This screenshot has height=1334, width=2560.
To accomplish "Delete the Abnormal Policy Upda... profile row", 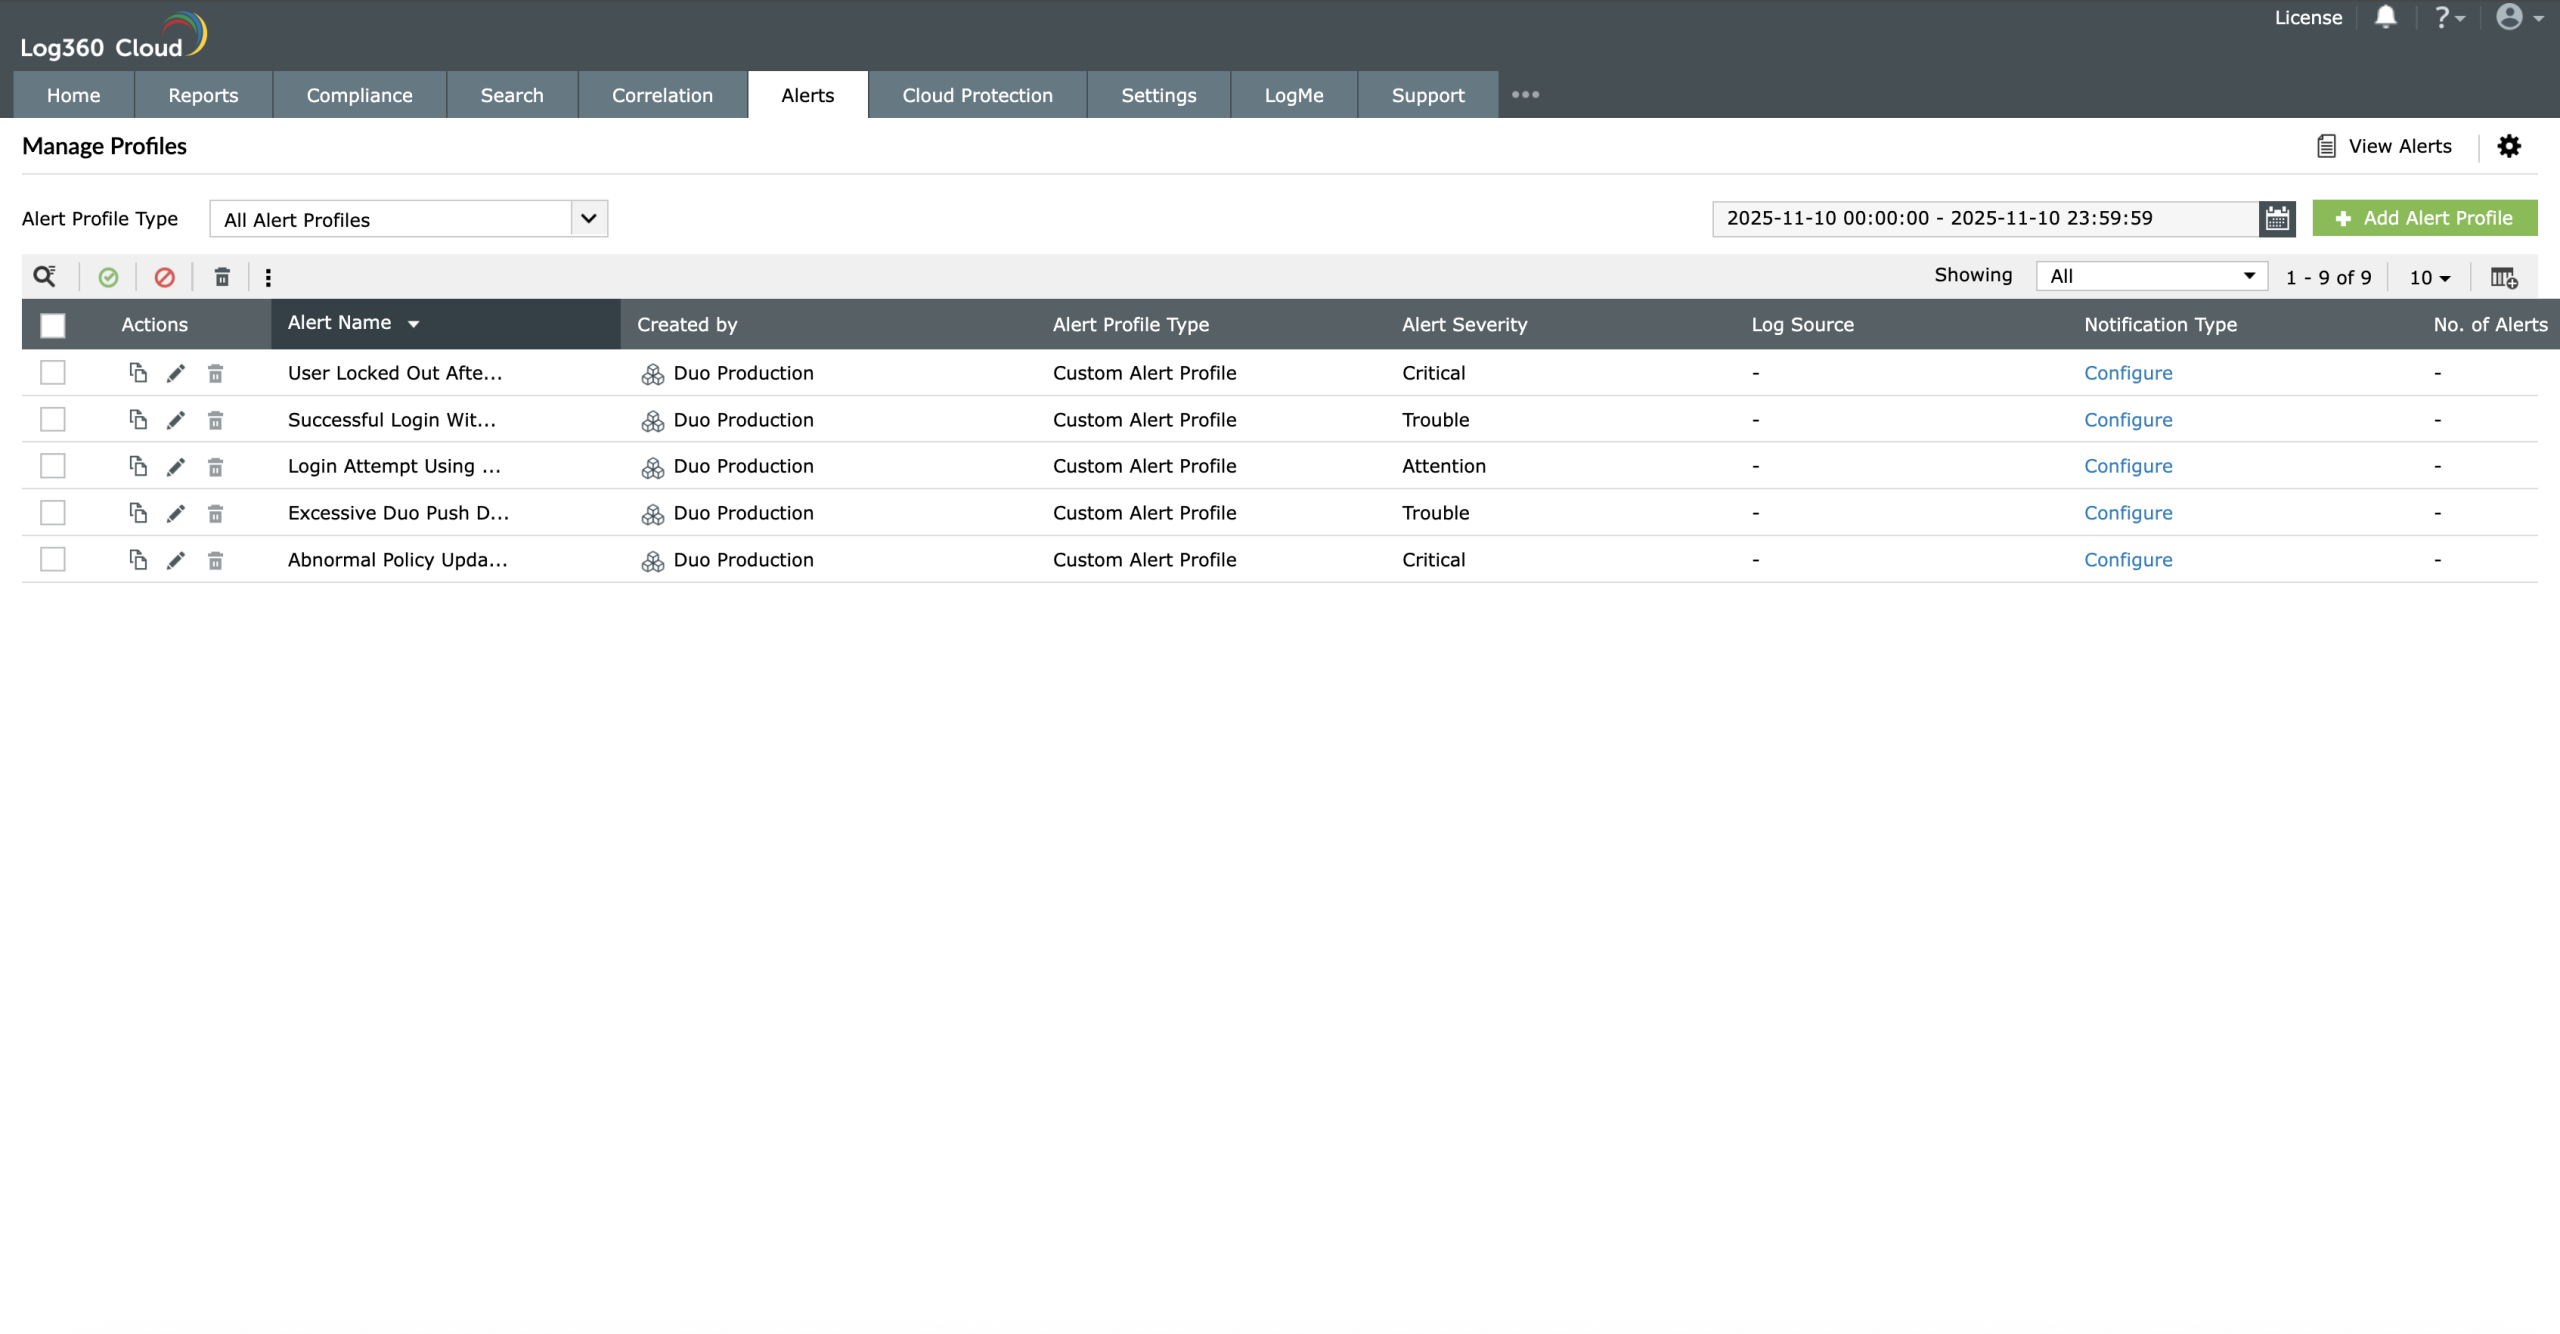I will pos(215,560).
